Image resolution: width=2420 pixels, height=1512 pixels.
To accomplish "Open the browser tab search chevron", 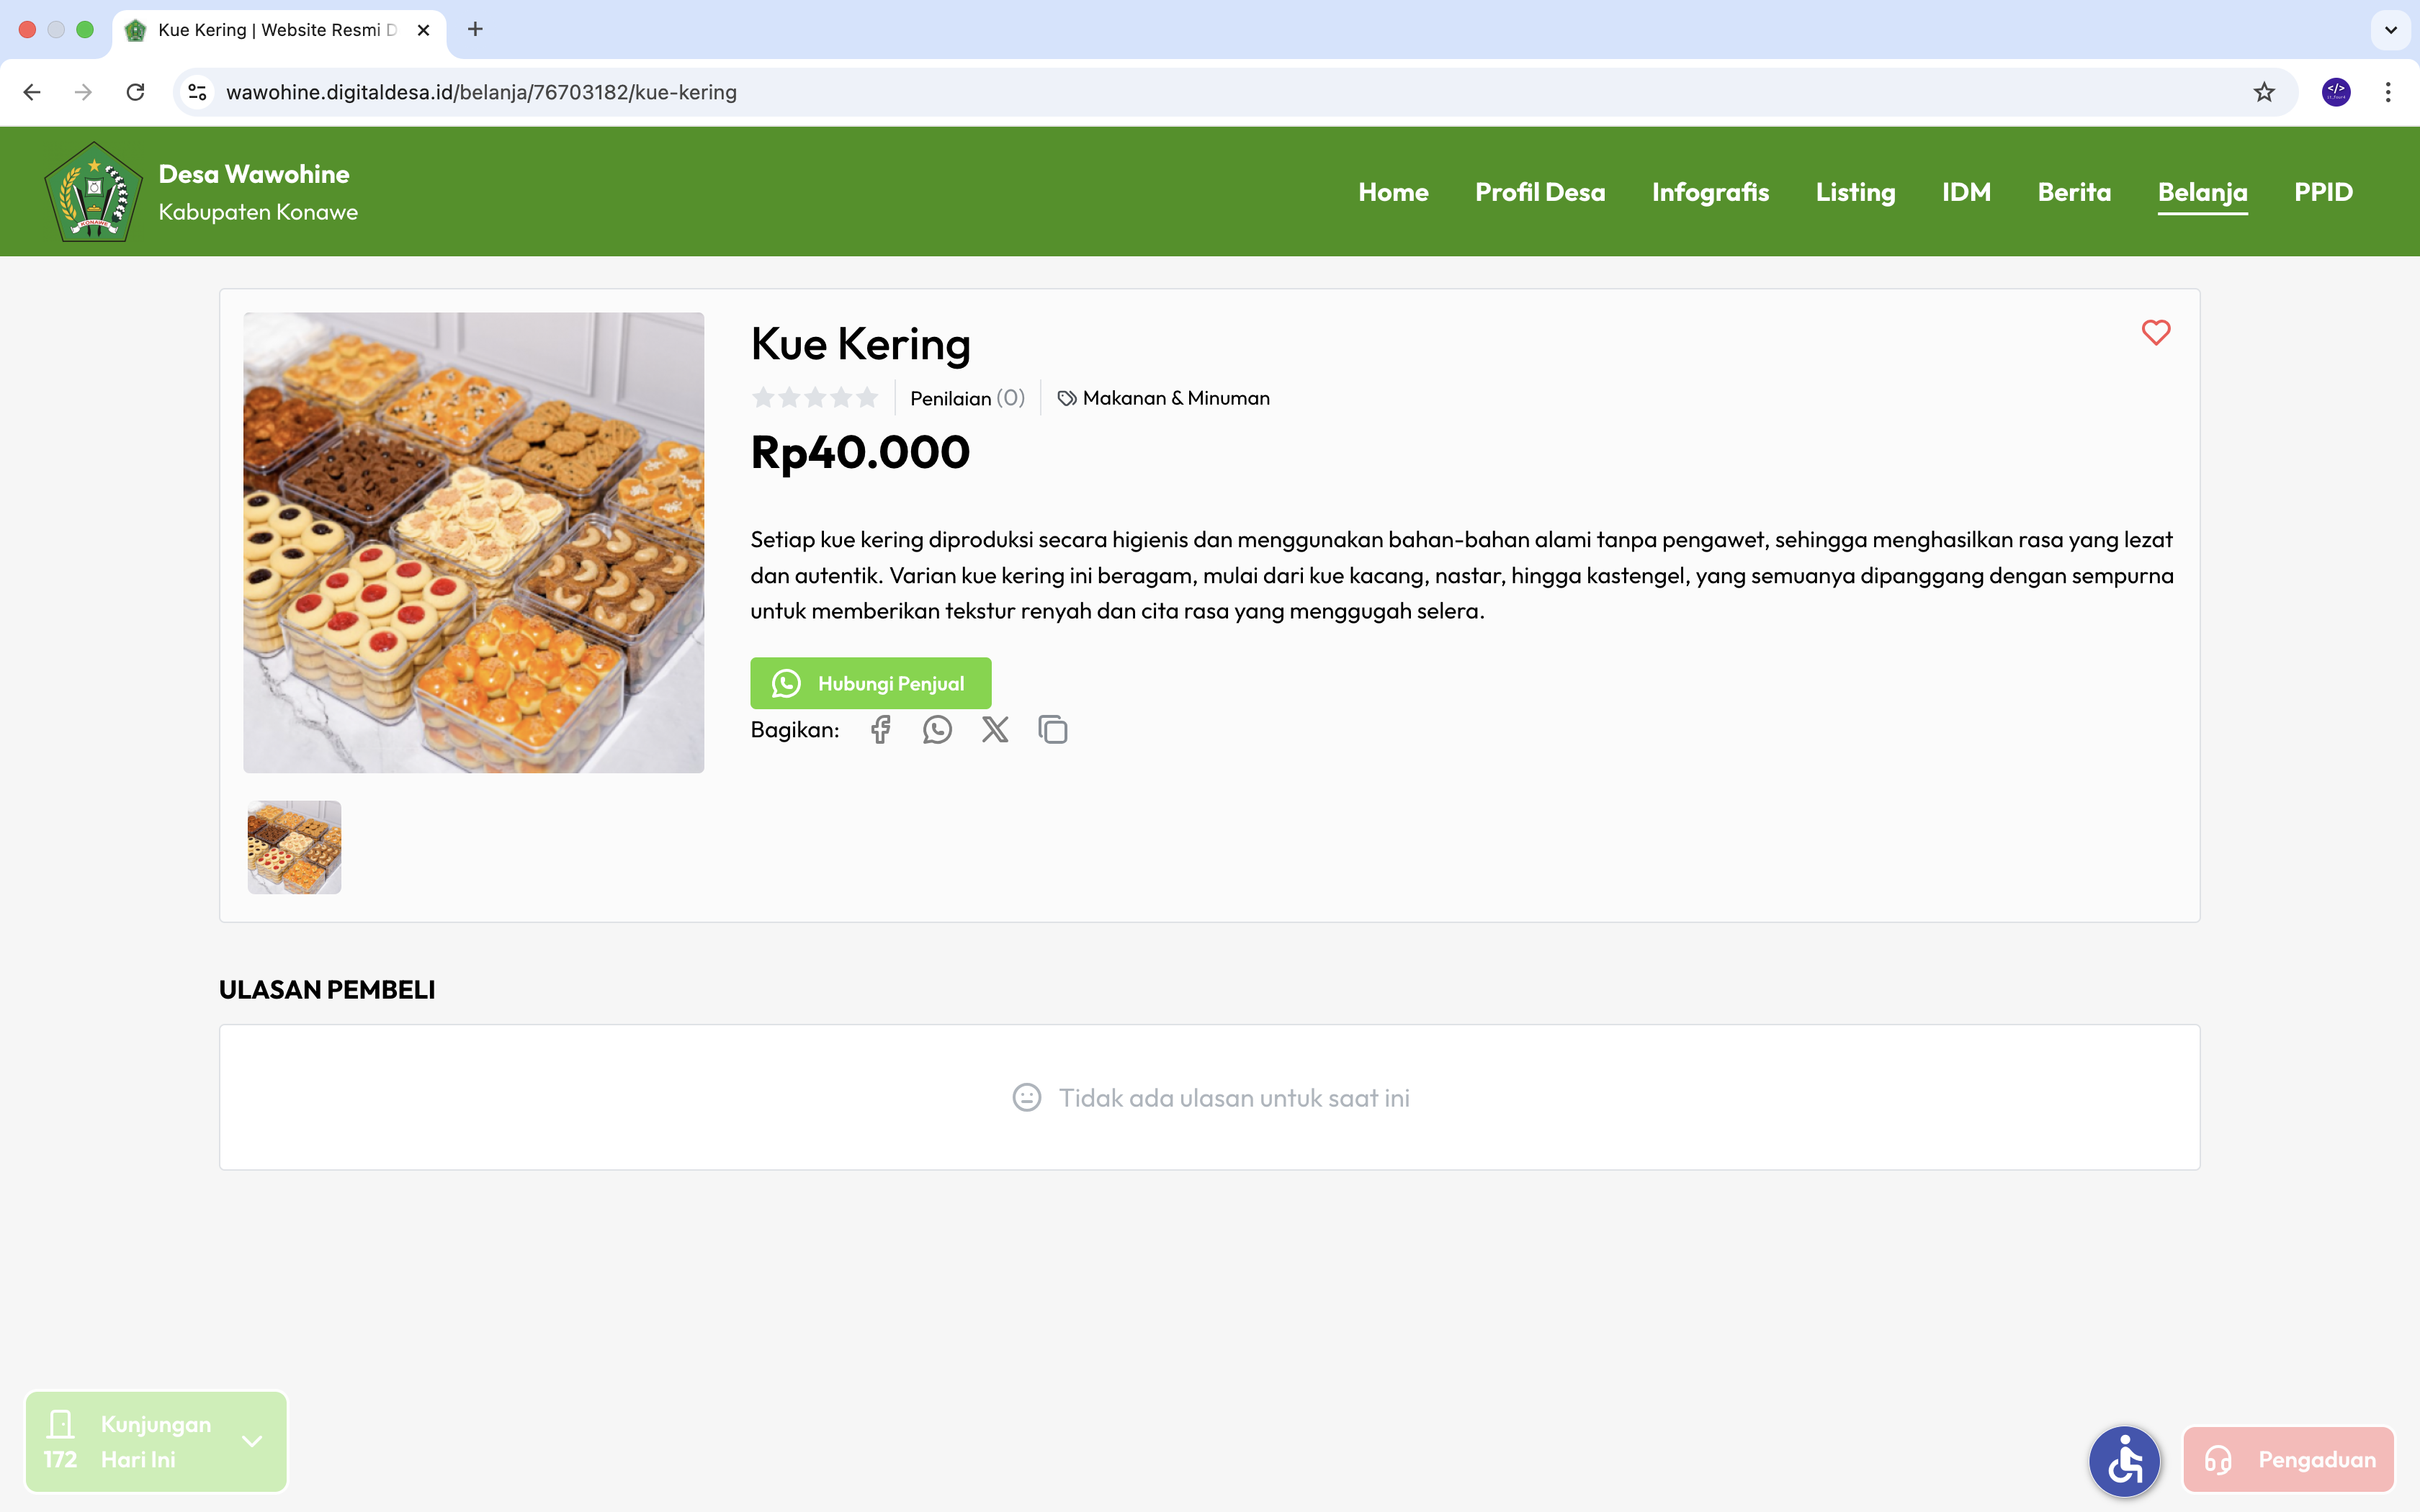I will pos(2391,30).
